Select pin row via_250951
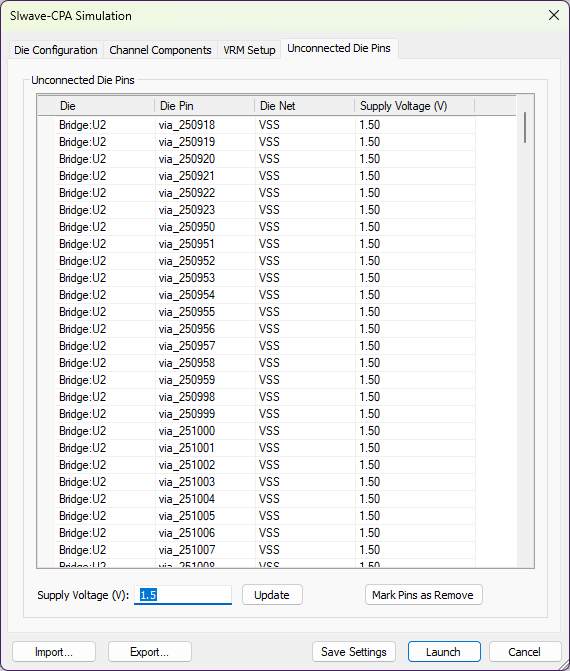This screenshot has height=671, width=570. 265,244
